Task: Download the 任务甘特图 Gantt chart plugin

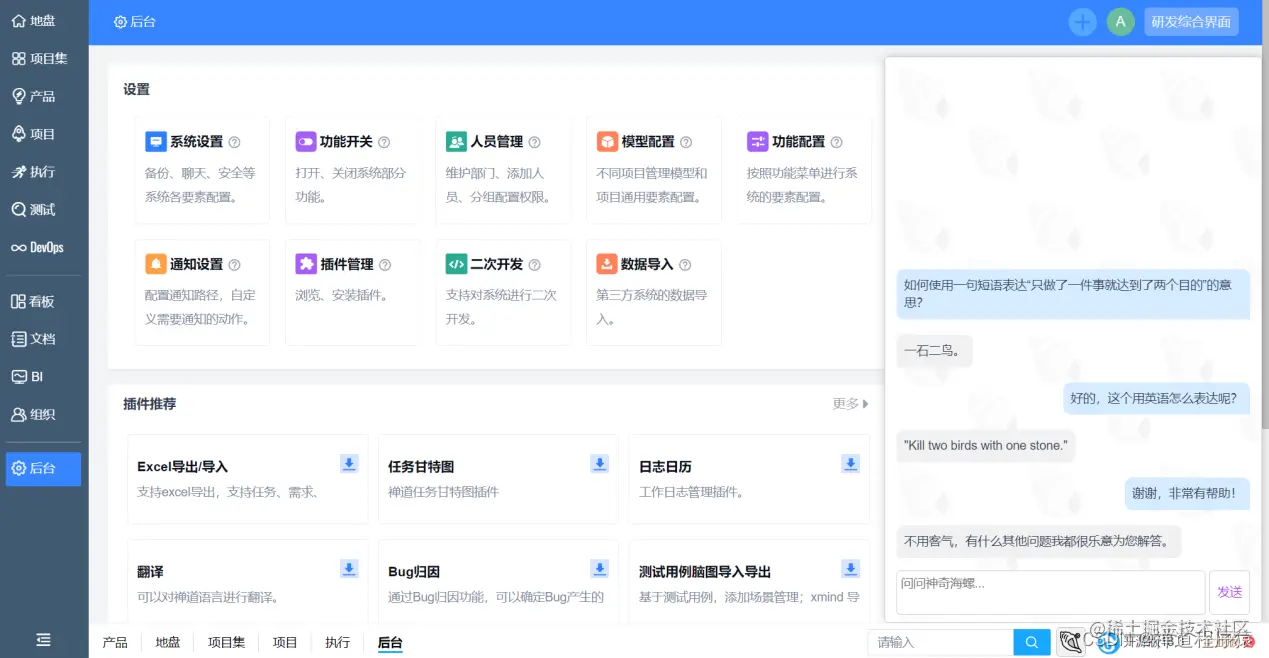Action: pyautogui.click(x=599, y=463)
